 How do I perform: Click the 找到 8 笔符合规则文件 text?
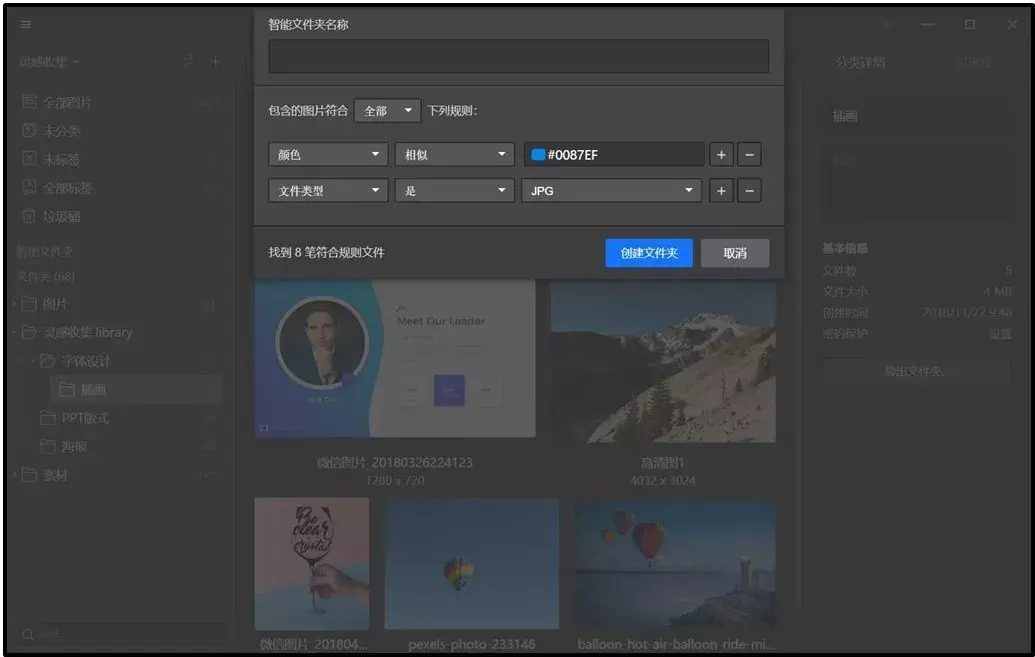coord(326,252)
